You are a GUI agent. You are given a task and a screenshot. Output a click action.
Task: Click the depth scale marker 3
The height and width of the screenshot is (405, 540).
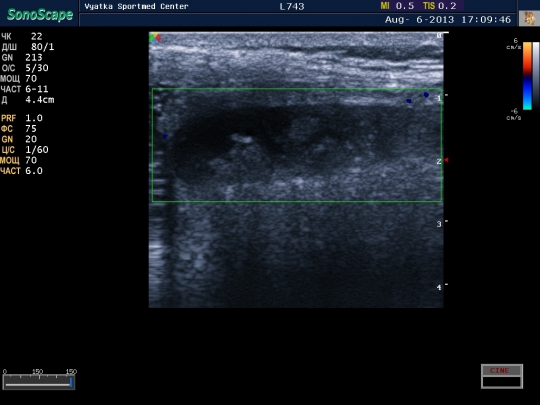coord(439,224)
